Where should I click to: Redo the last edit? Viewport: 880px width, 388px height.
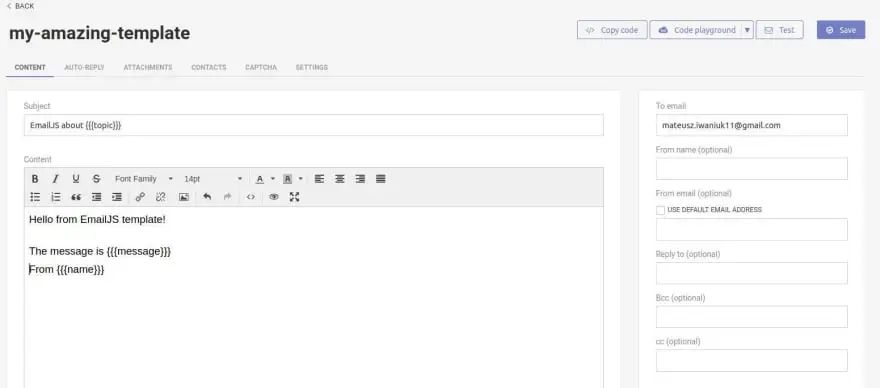(227, 197)
